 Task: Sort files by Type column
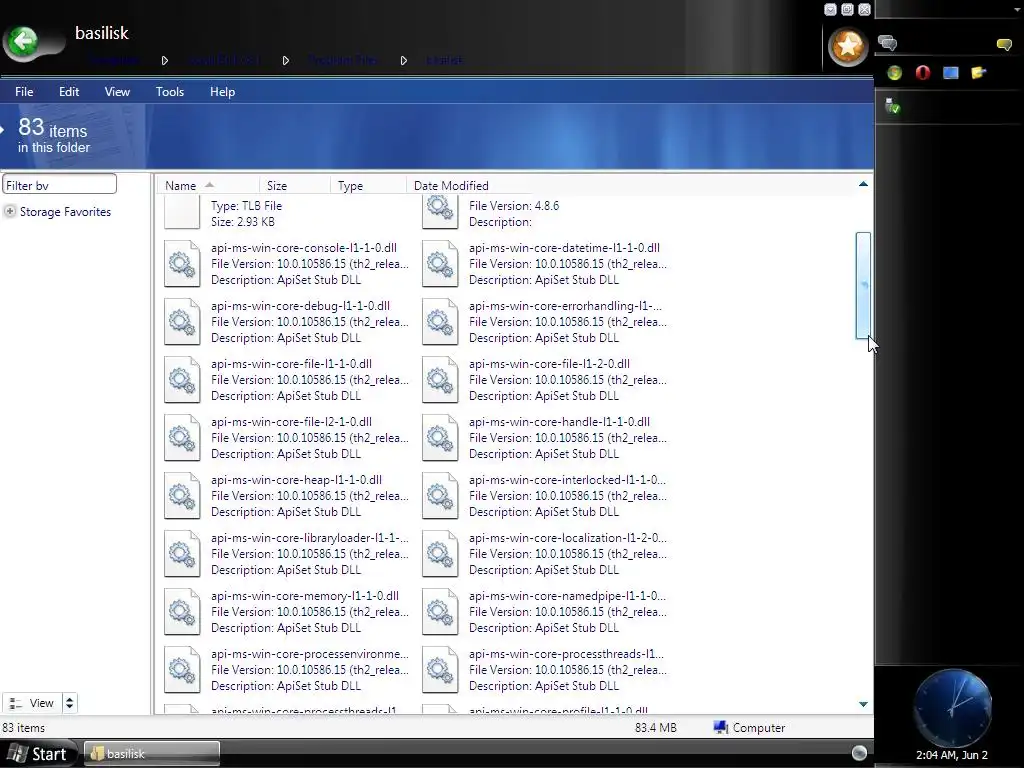pyautogui.click(x=367, y=185)
